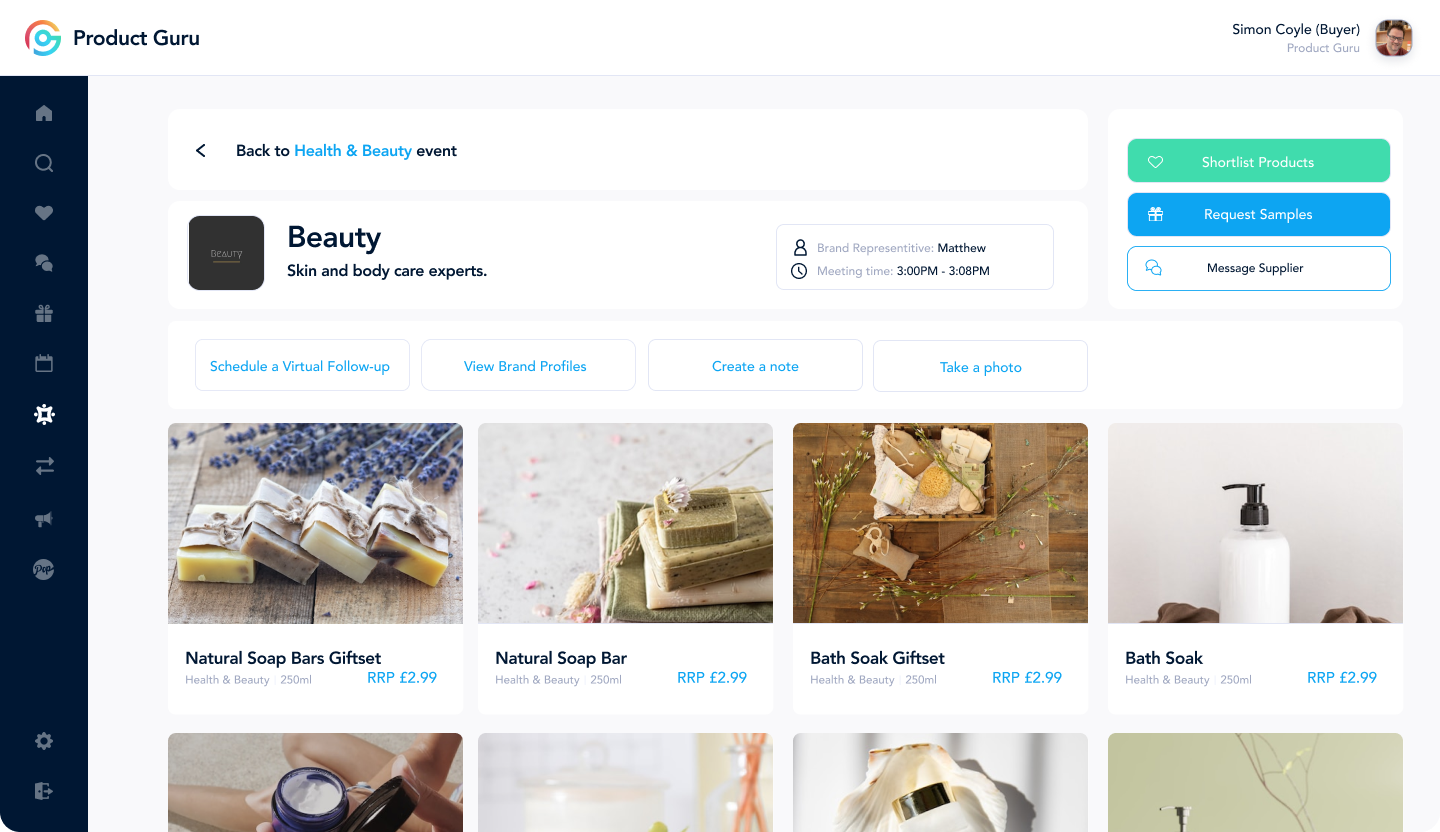Click the Message Supplier button
Image resolution: width=1440 pixels, height=832 pixels.
(x=1258, y=268)
